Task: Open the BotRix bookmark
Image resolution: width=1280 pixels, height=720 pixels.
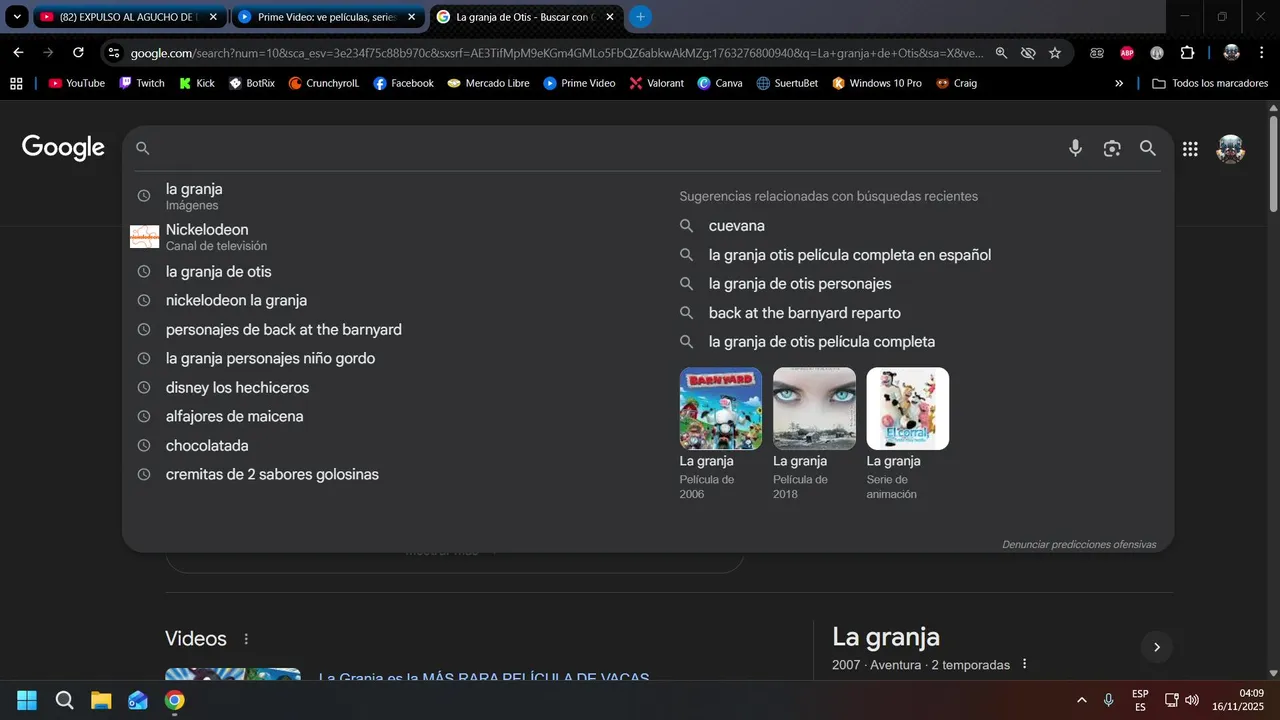Action: (251, 83)
